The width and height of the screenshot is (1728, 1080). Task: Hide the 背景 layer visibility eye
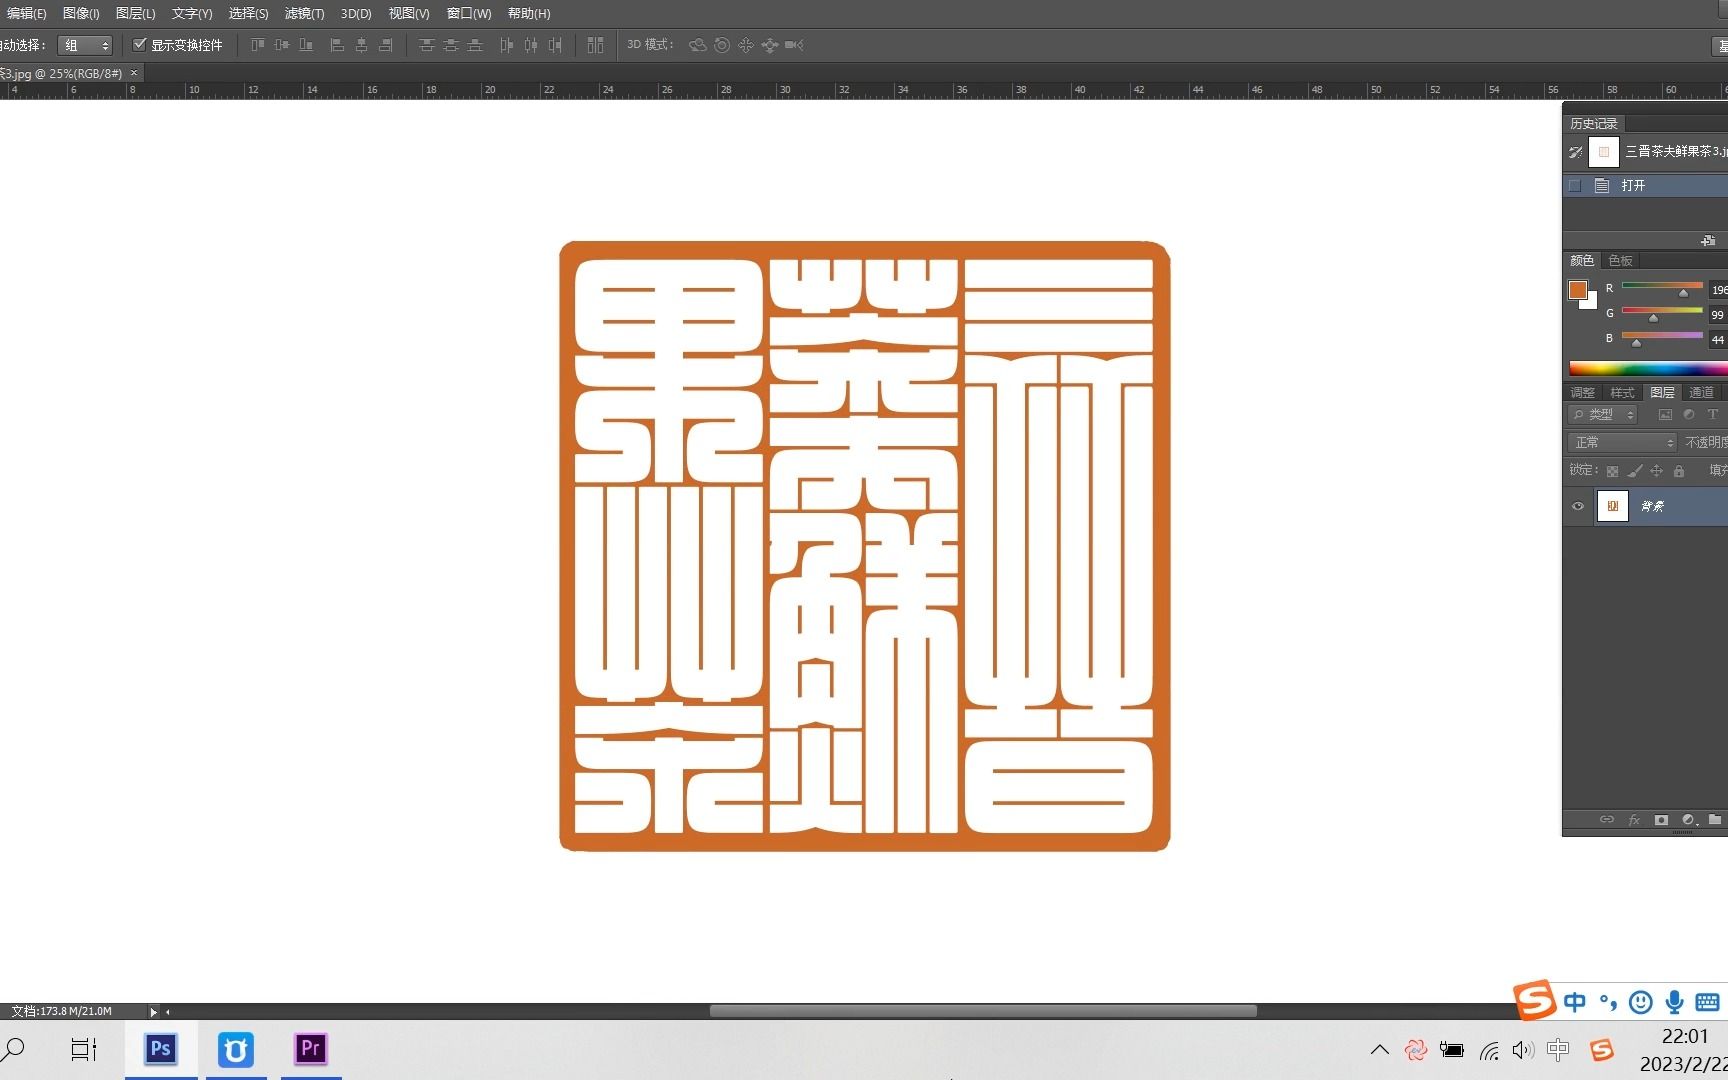point(1578,506)
